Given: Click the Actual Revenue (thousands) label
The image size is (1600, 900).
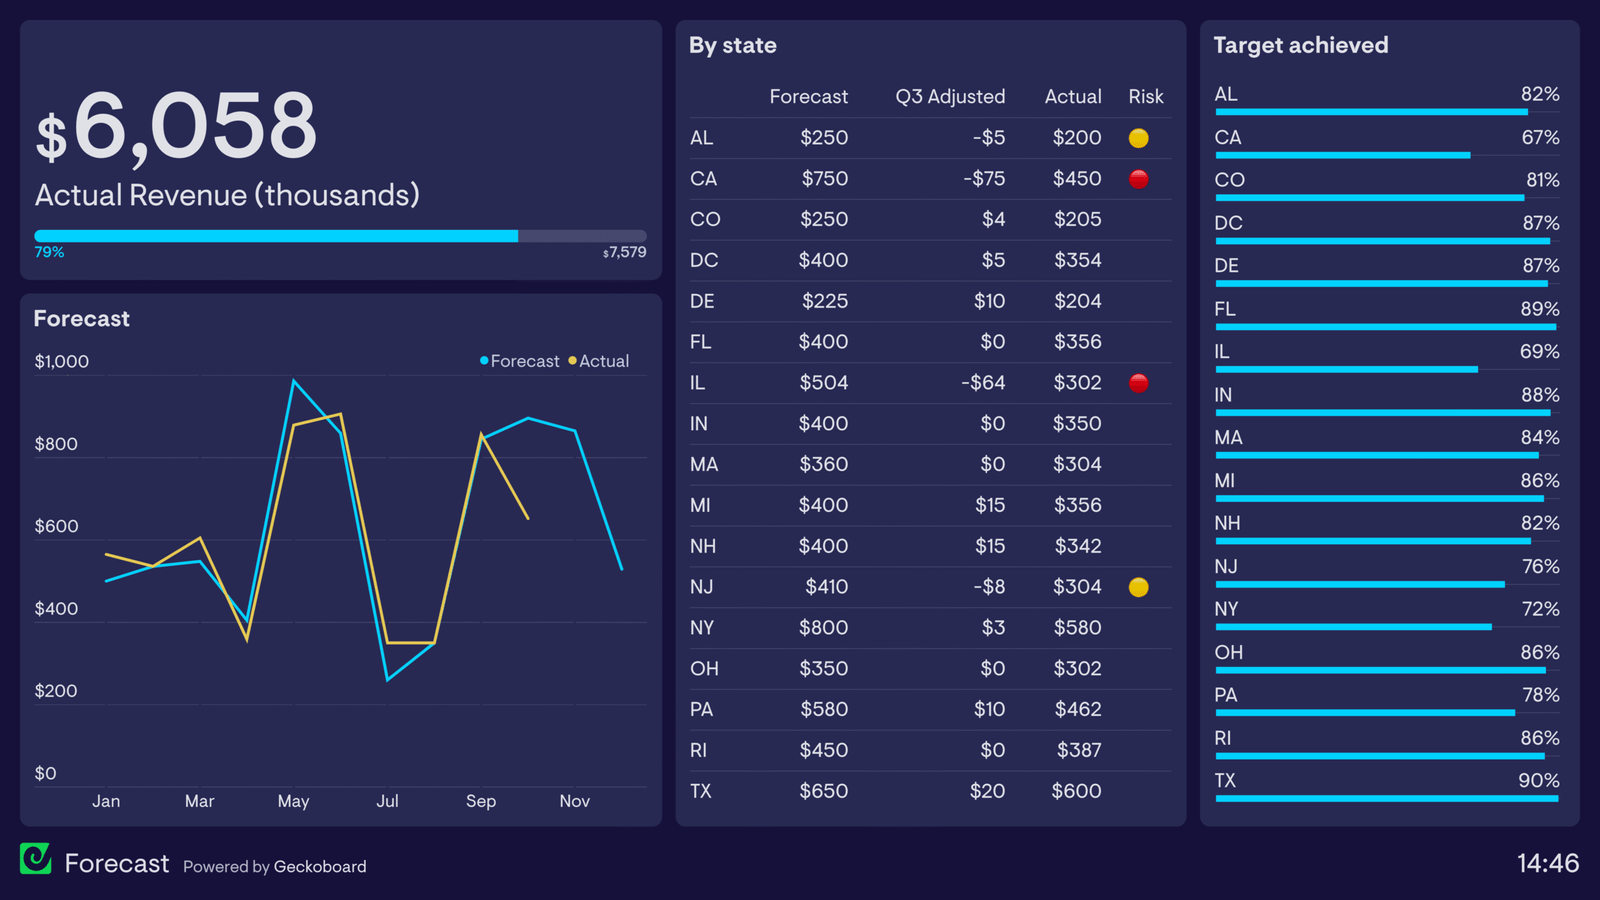Looking at the screenshot, I should 228,195.
